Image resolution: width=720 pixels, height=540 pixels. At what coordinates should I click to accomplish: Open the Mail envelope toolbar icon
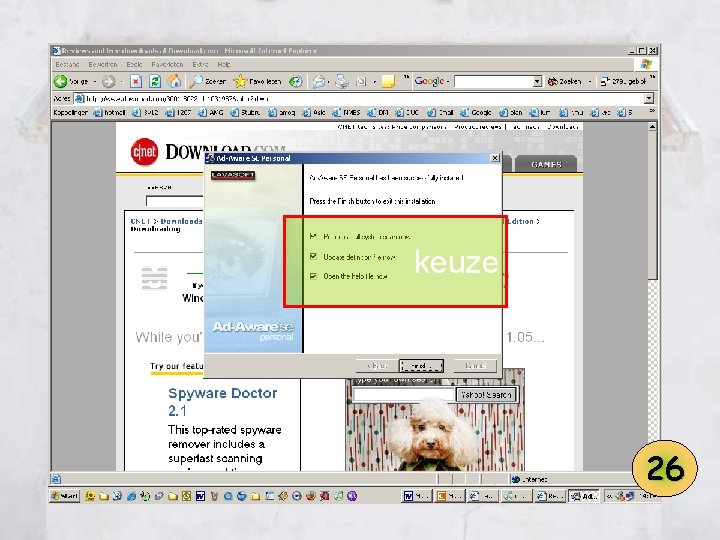(318, 82)
